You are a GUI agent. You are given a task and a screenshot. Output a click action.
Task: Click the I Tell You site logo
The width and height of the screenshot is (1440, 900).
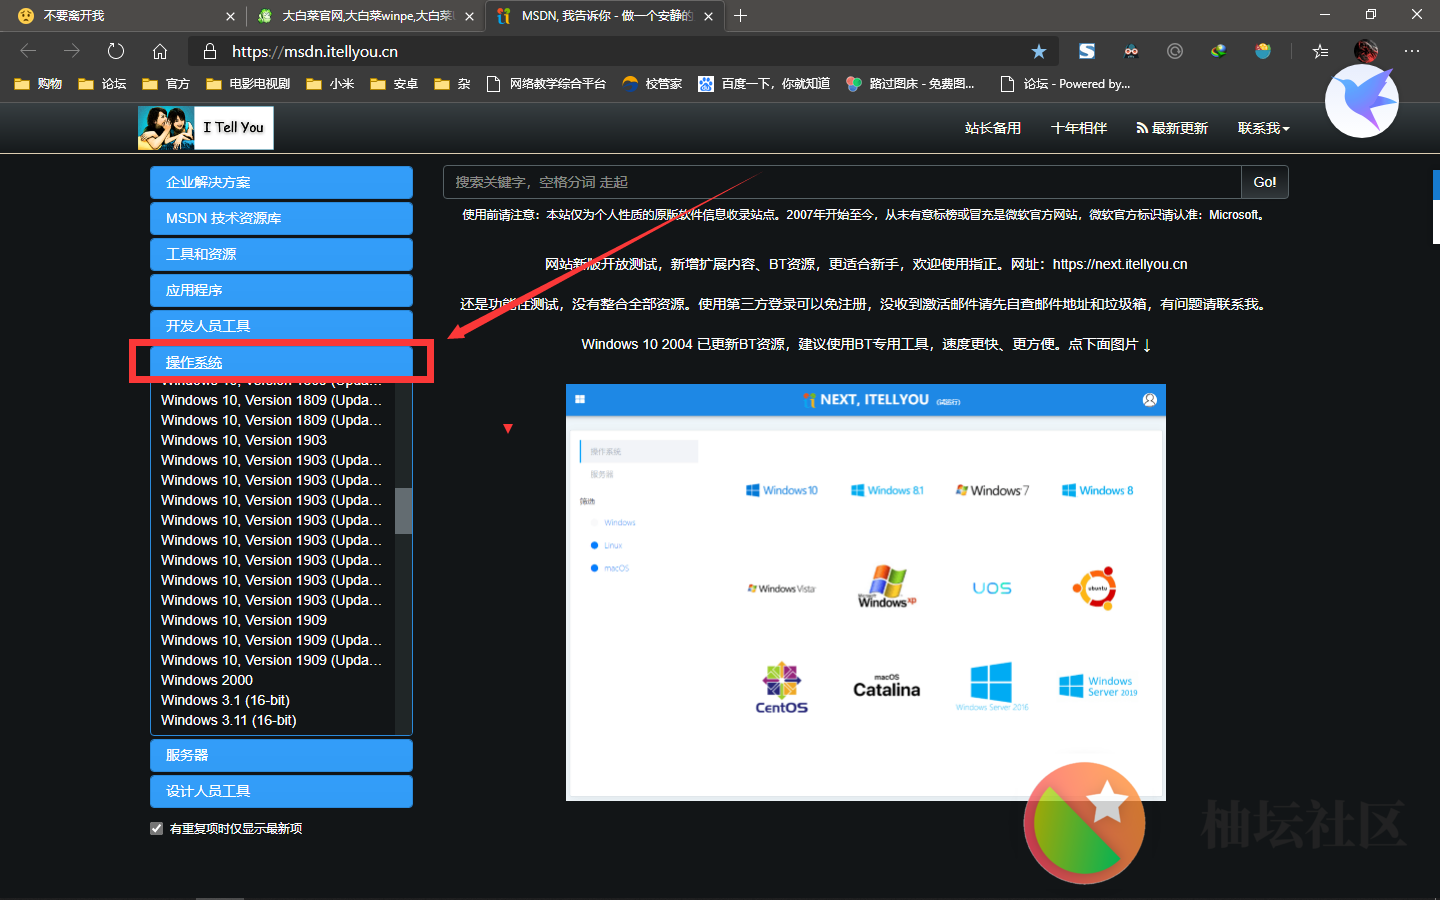coord(205,128)
